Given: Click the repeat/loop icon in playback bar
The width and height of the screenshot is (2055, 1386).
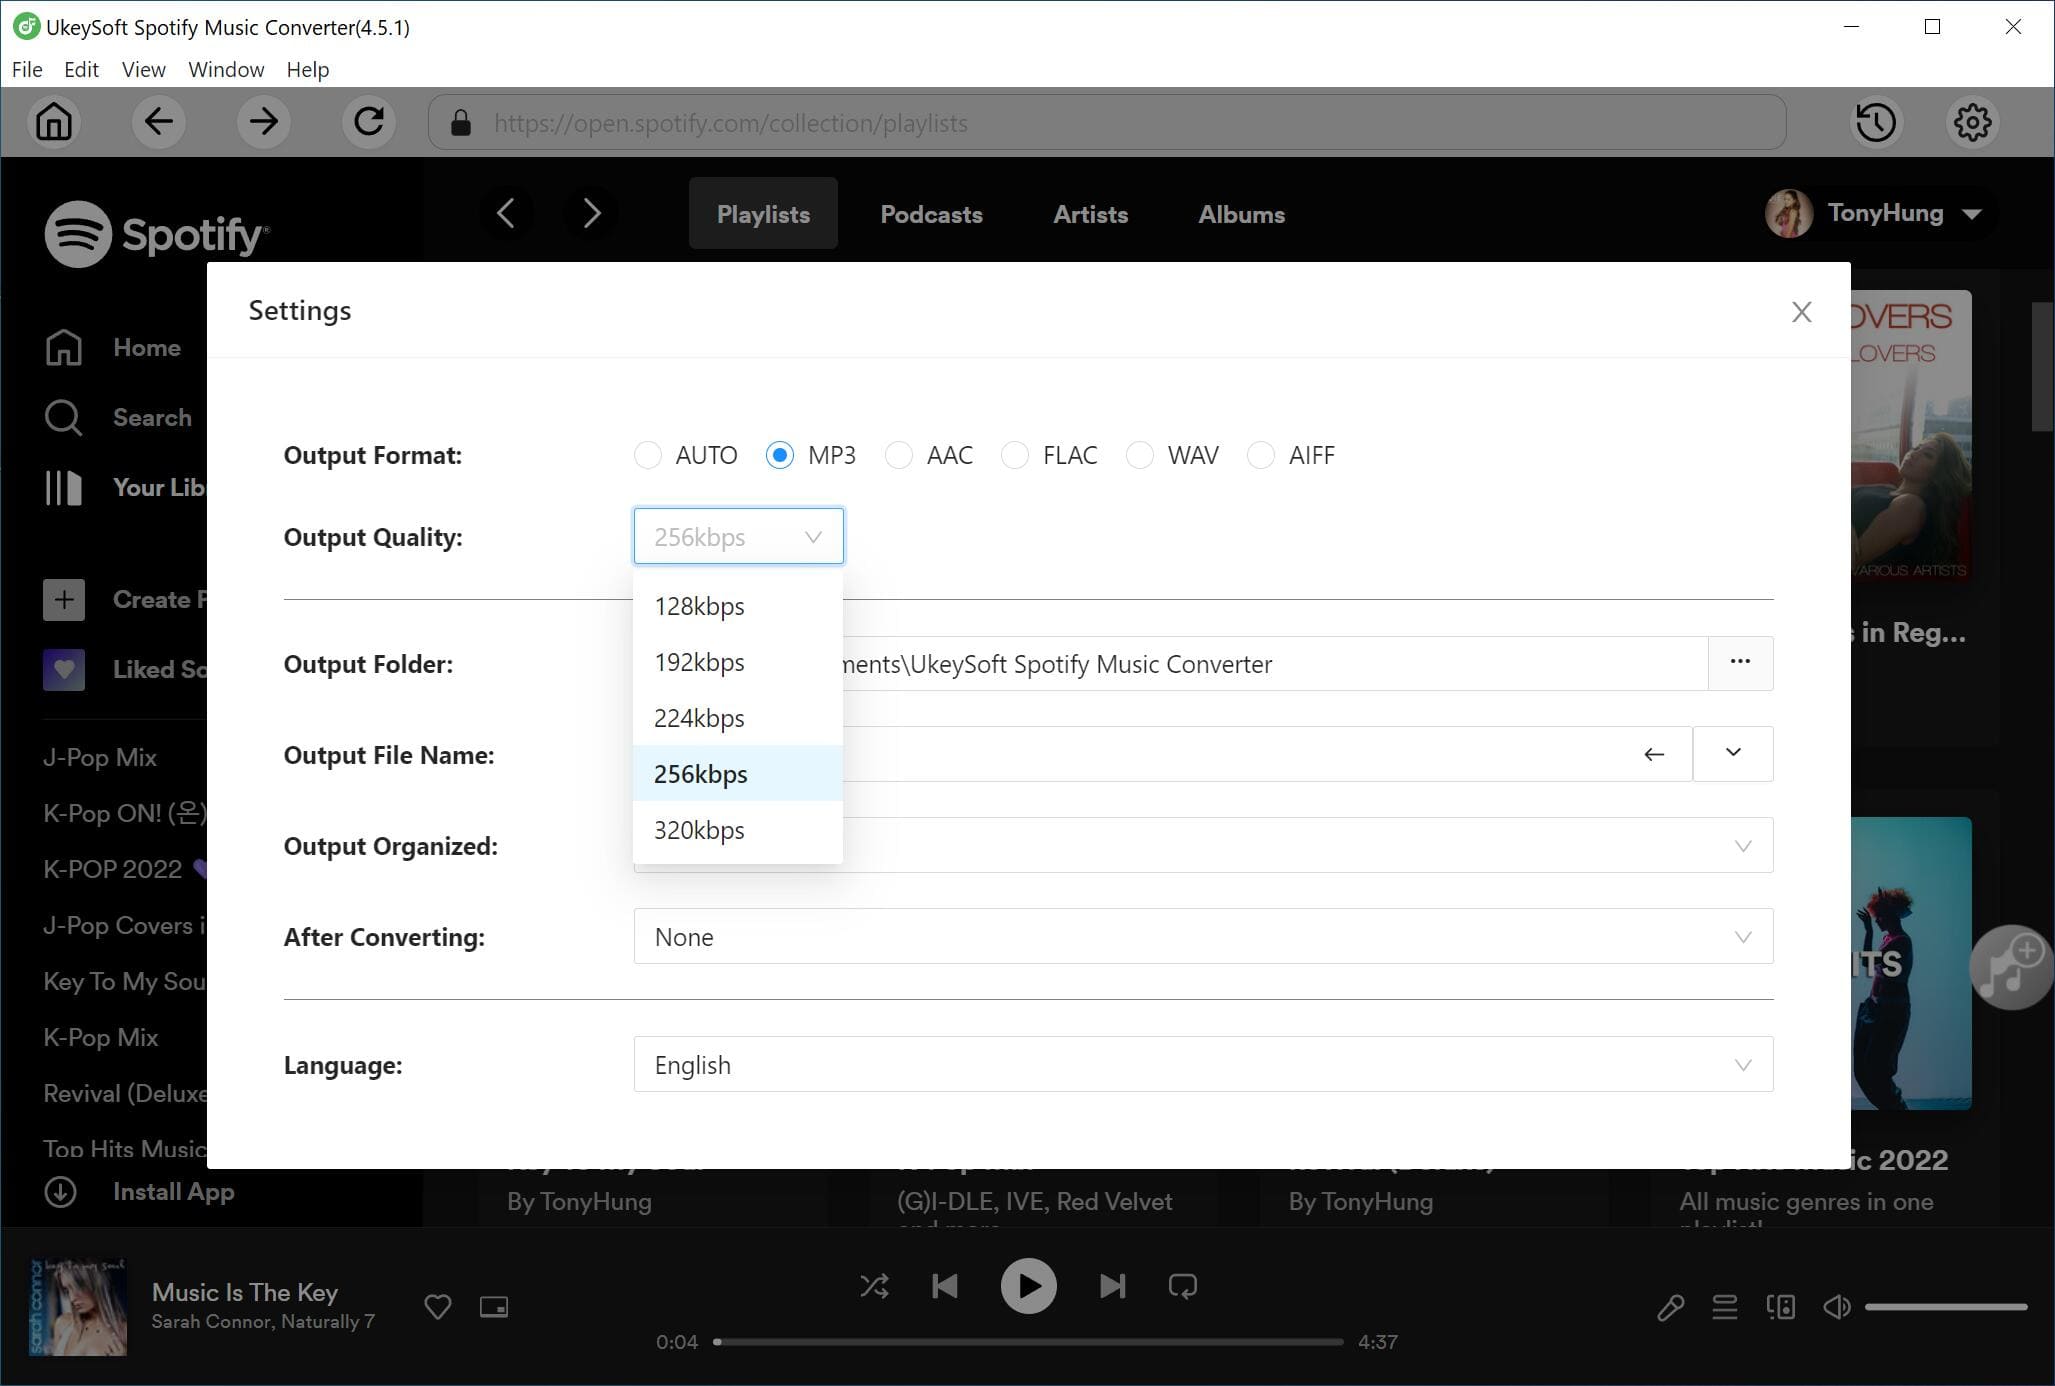Looking at the screenshot, I should coord(1184,1285).
